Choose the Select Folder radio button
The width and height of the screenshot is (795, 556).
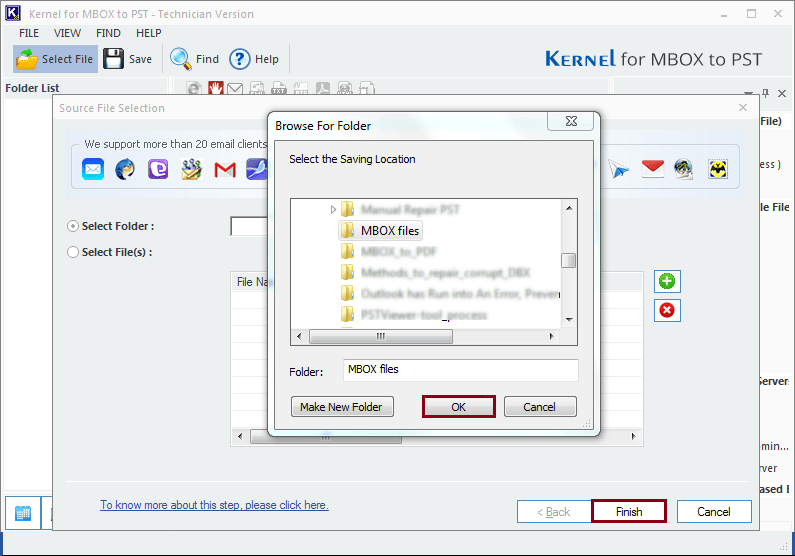coord(73,226)
